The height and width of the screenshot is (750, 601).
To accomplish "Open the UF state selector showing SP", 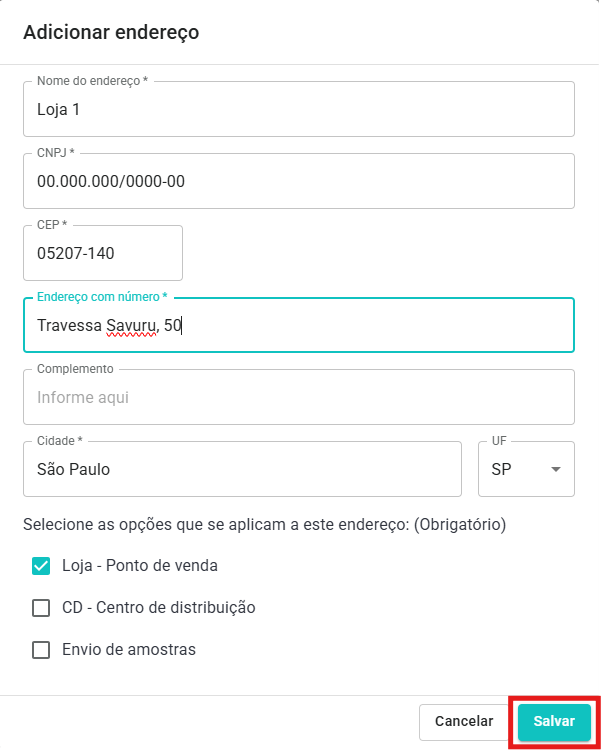I will pos(526,469).
